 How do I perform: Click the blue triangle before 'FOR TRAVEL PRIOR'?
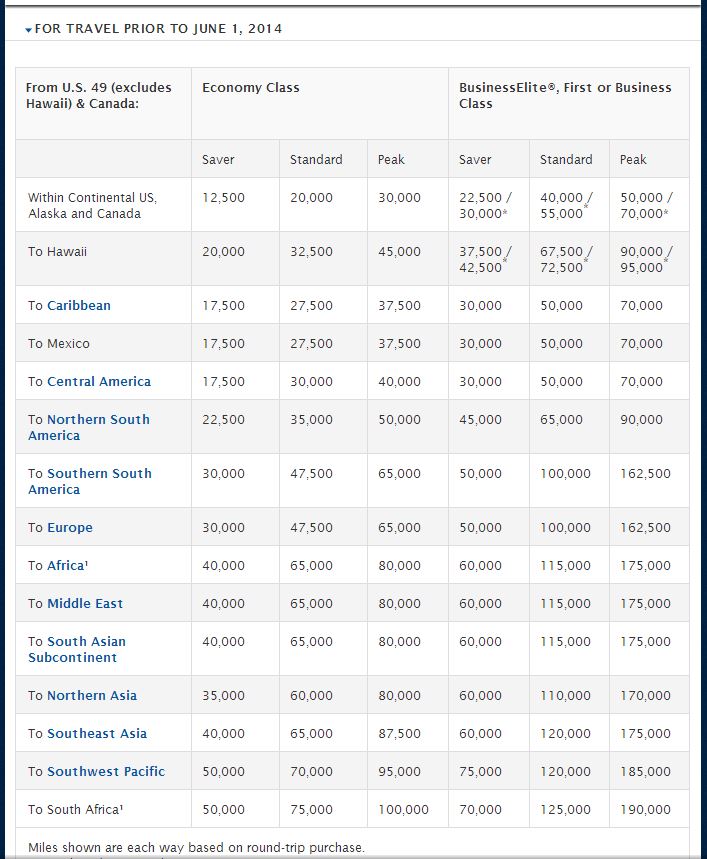tap(28, 30)
